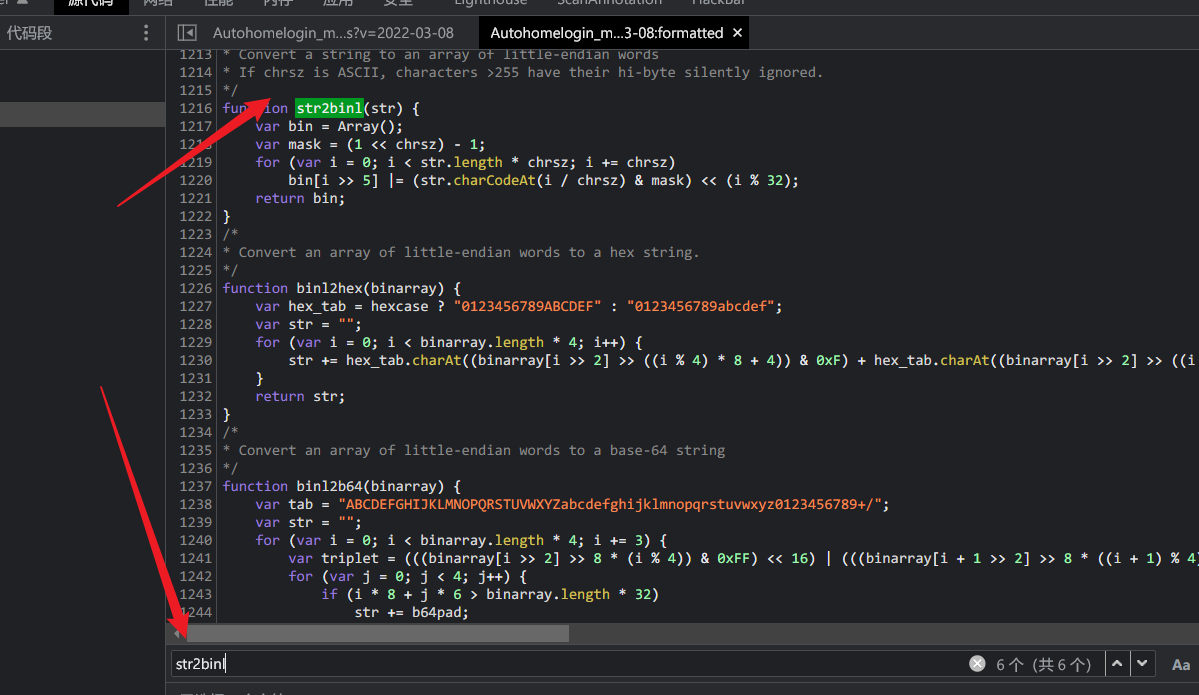Click 'return str;' statement on line 1232

[x=300, y=396]
